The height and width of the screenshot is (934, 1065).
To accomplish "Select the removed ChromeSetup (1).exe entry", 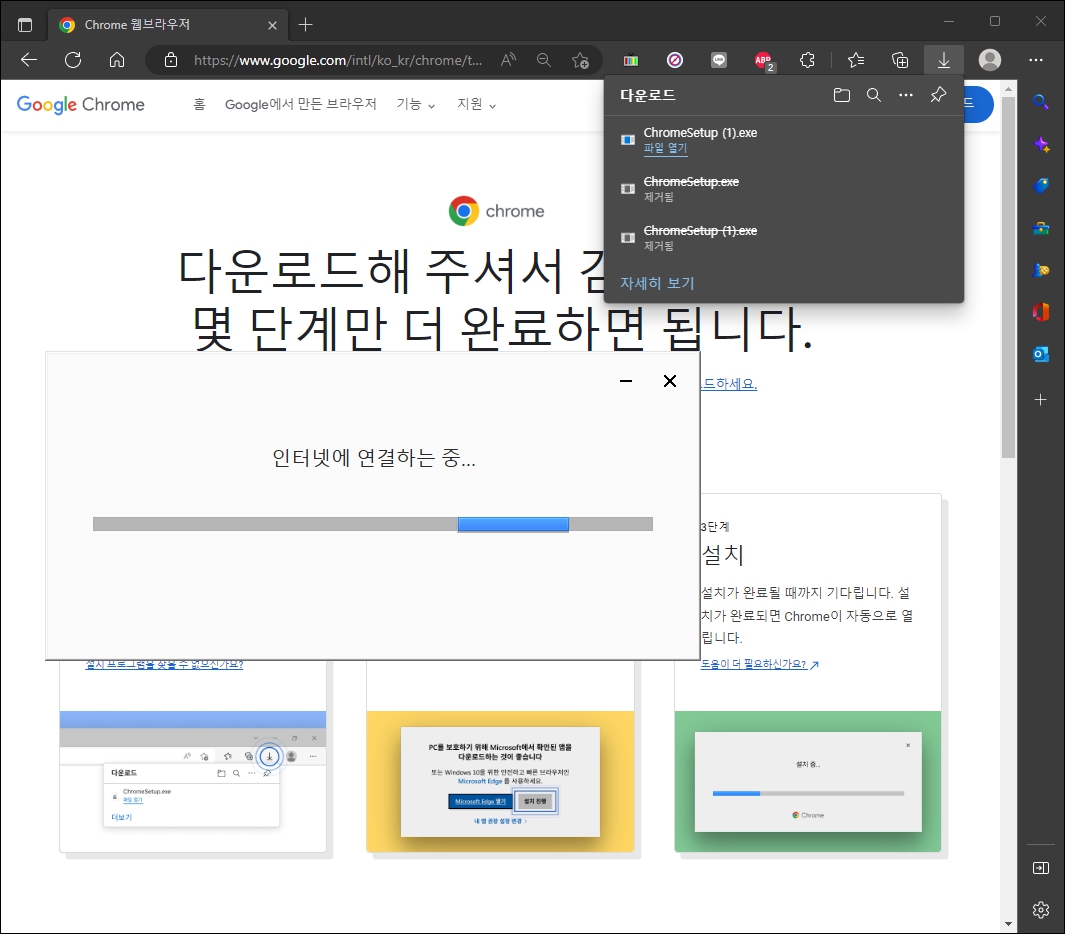I will click(783, 238).
